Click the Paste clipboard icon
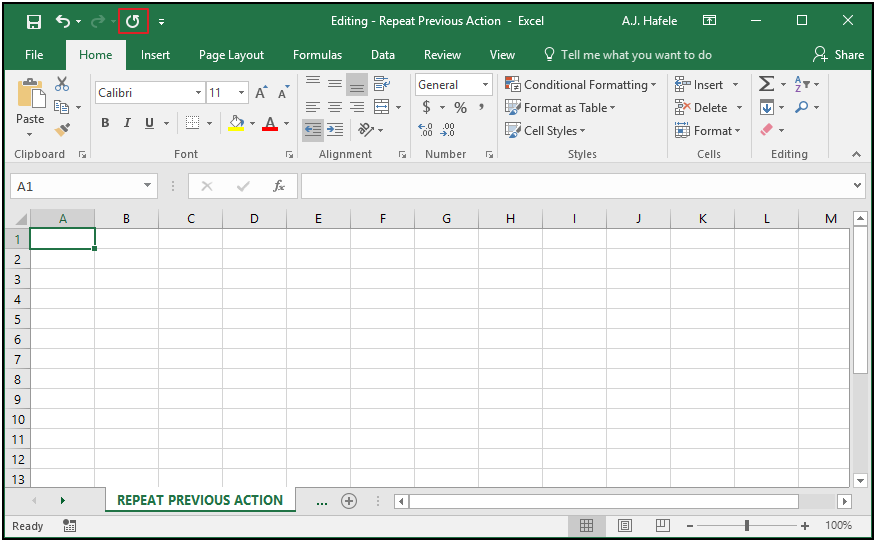Viewport: 876px width, 542px height. [x=31, y=93]
